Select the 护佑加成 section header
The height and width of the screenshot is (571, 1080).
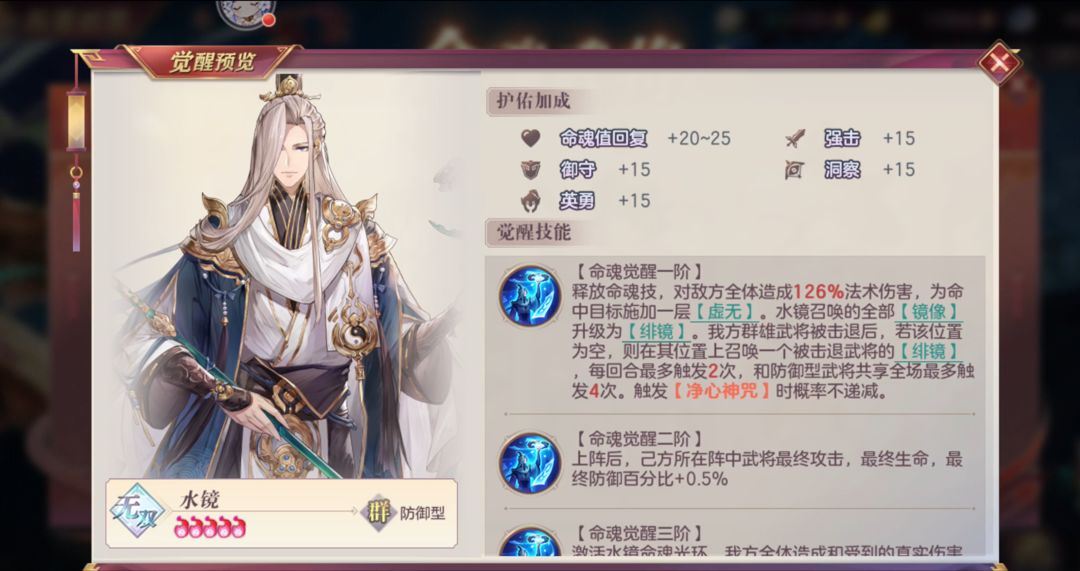tap(534, 102)
